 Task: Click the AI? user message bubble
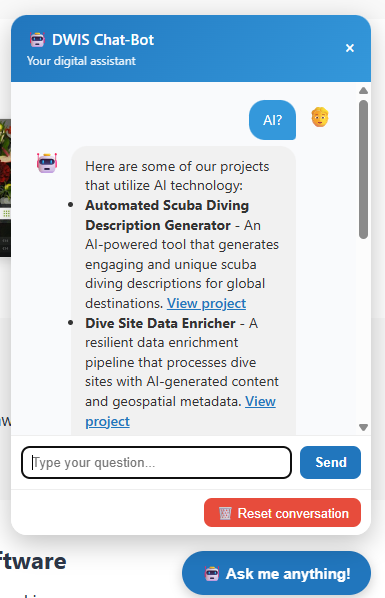pos(272,120)
